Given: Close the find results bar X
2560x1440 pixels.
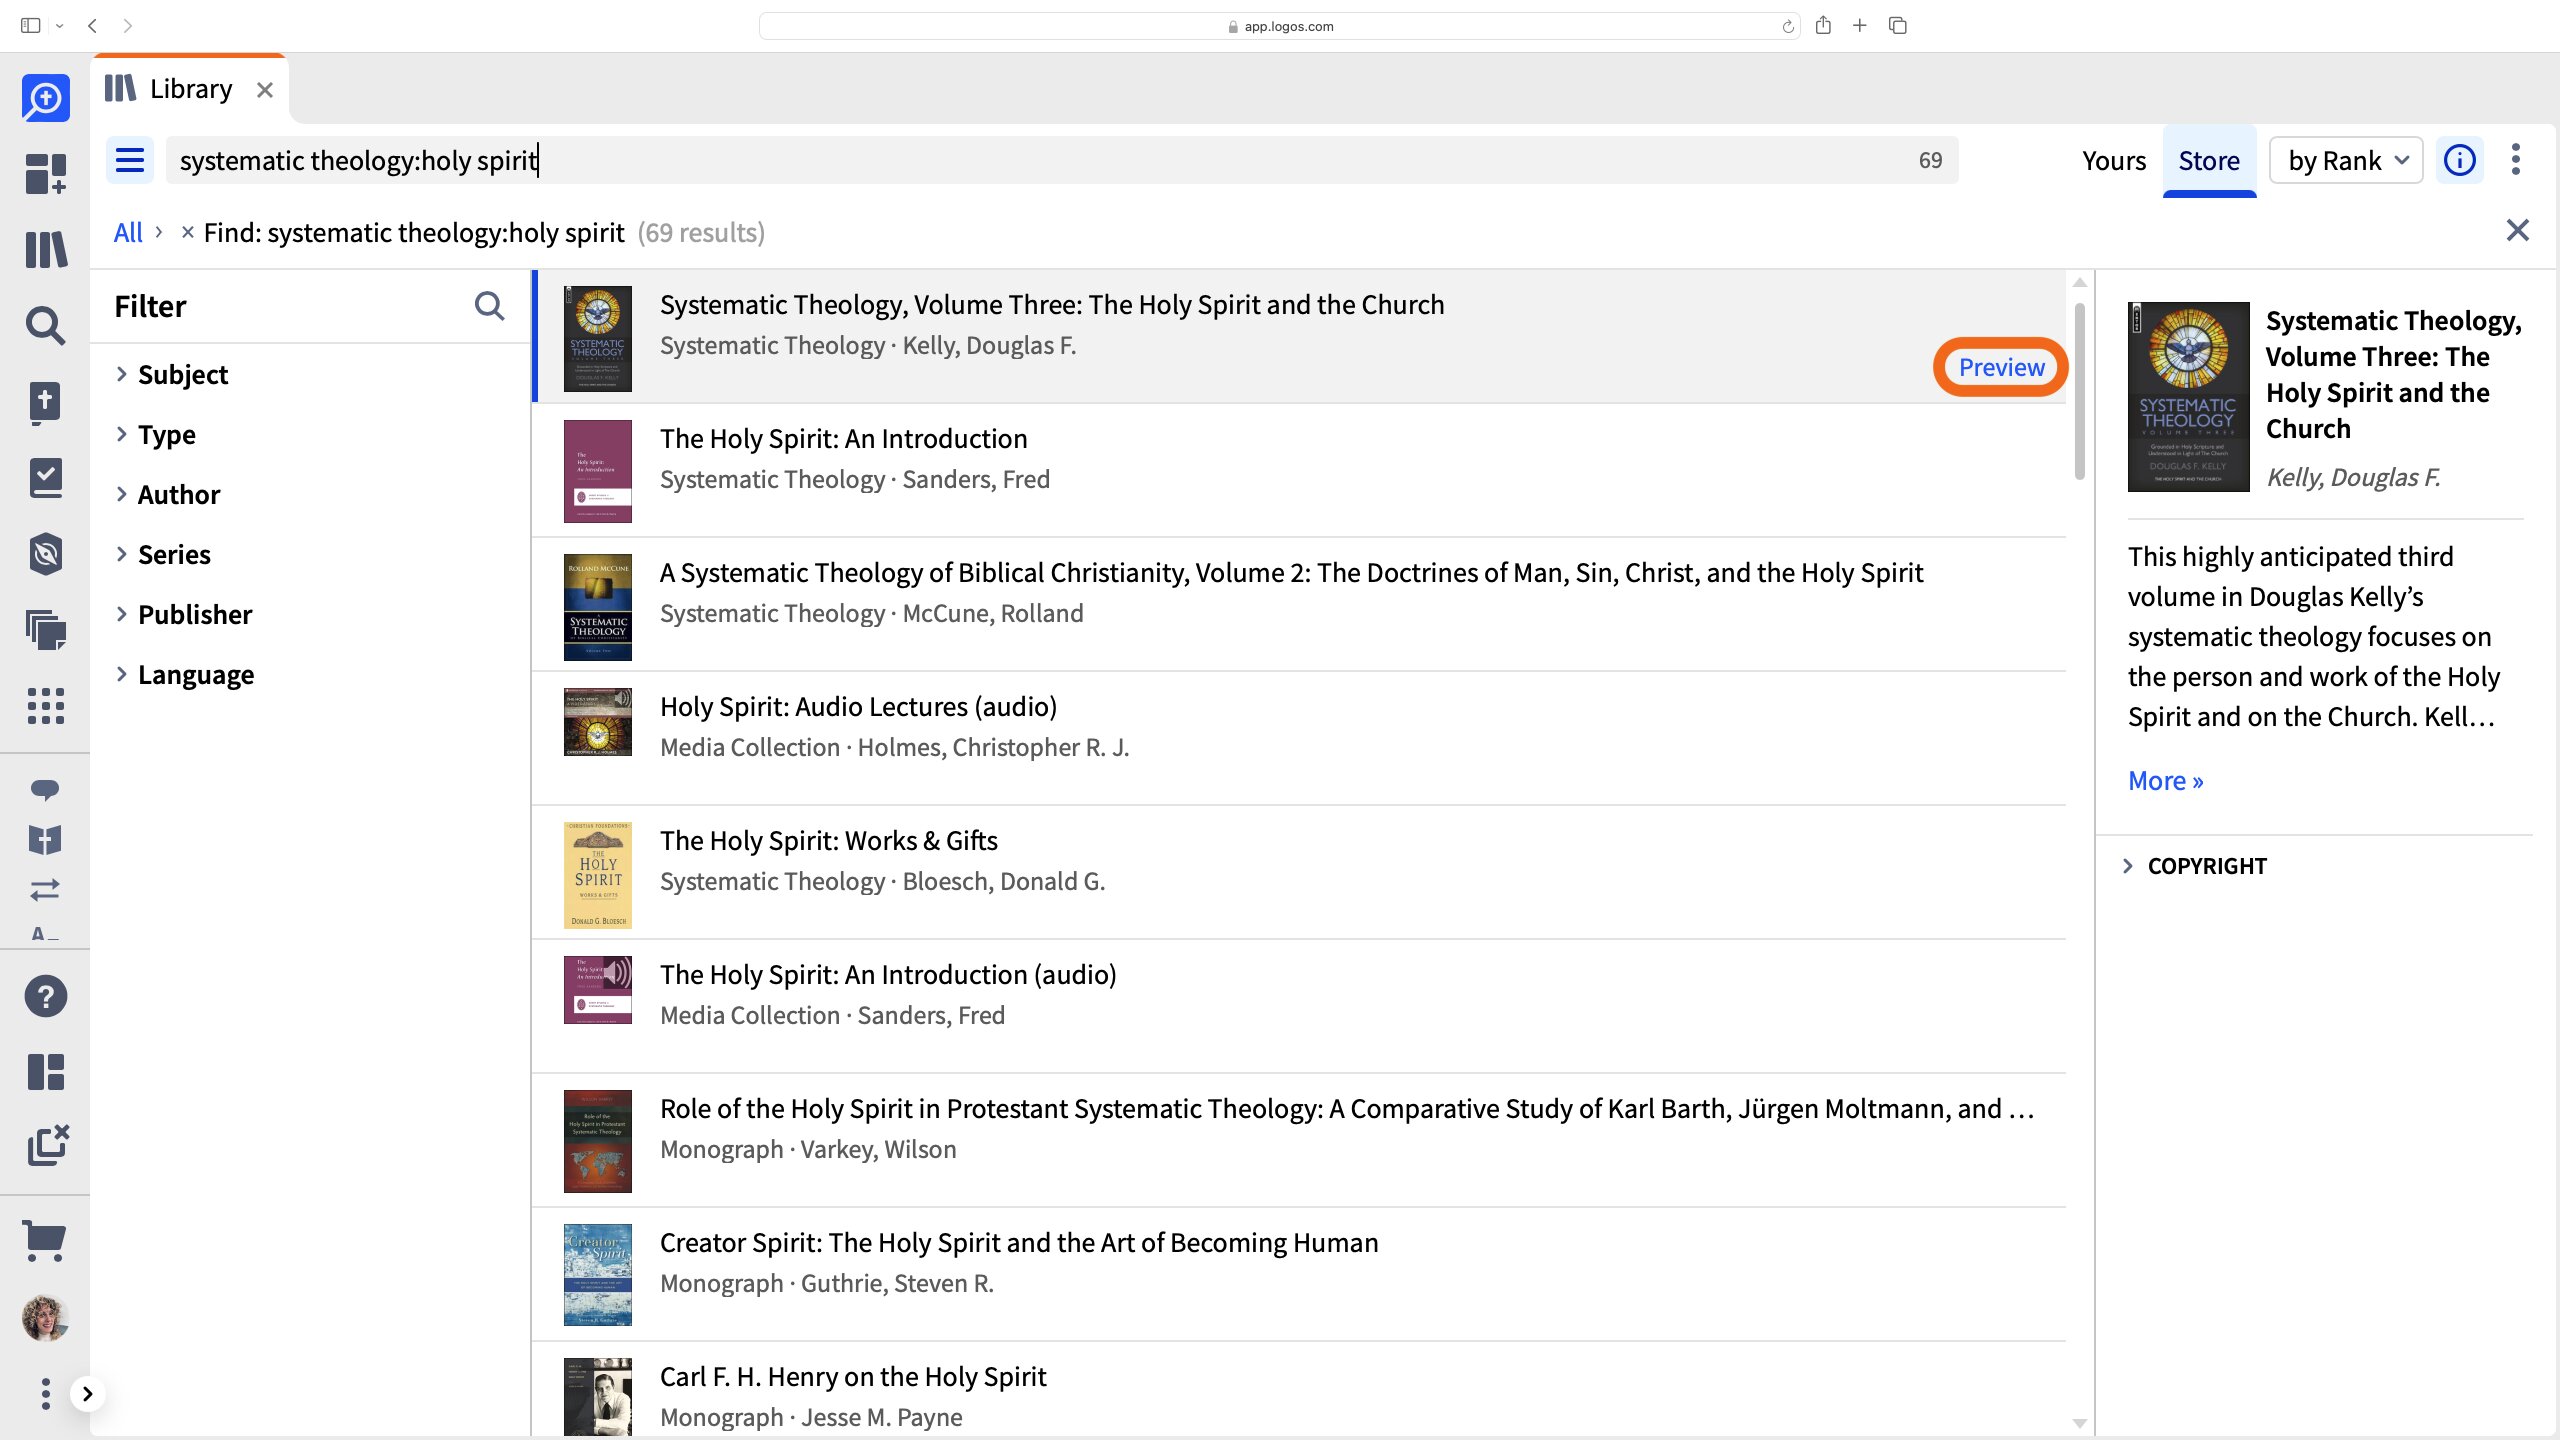Looking at the screenshot, I should click(x=2518, y=231).
